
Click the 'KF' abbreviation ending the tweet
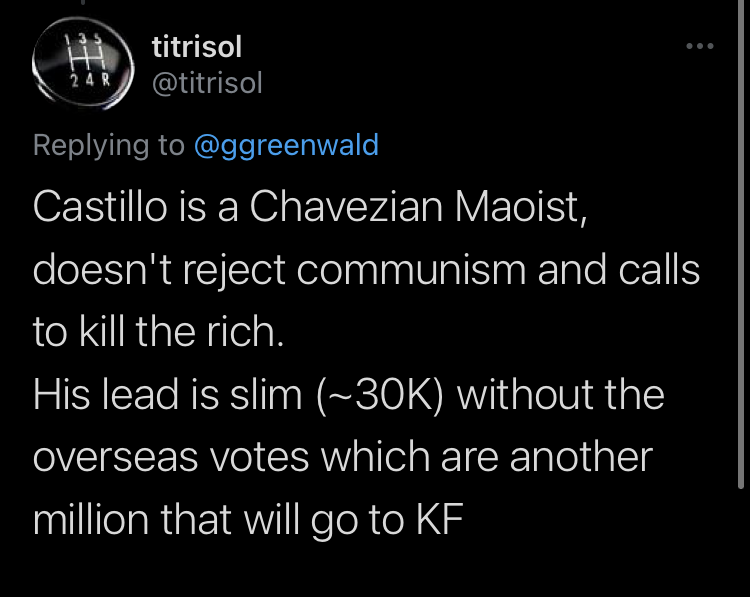pyautogui.click(x=439, y=519)
